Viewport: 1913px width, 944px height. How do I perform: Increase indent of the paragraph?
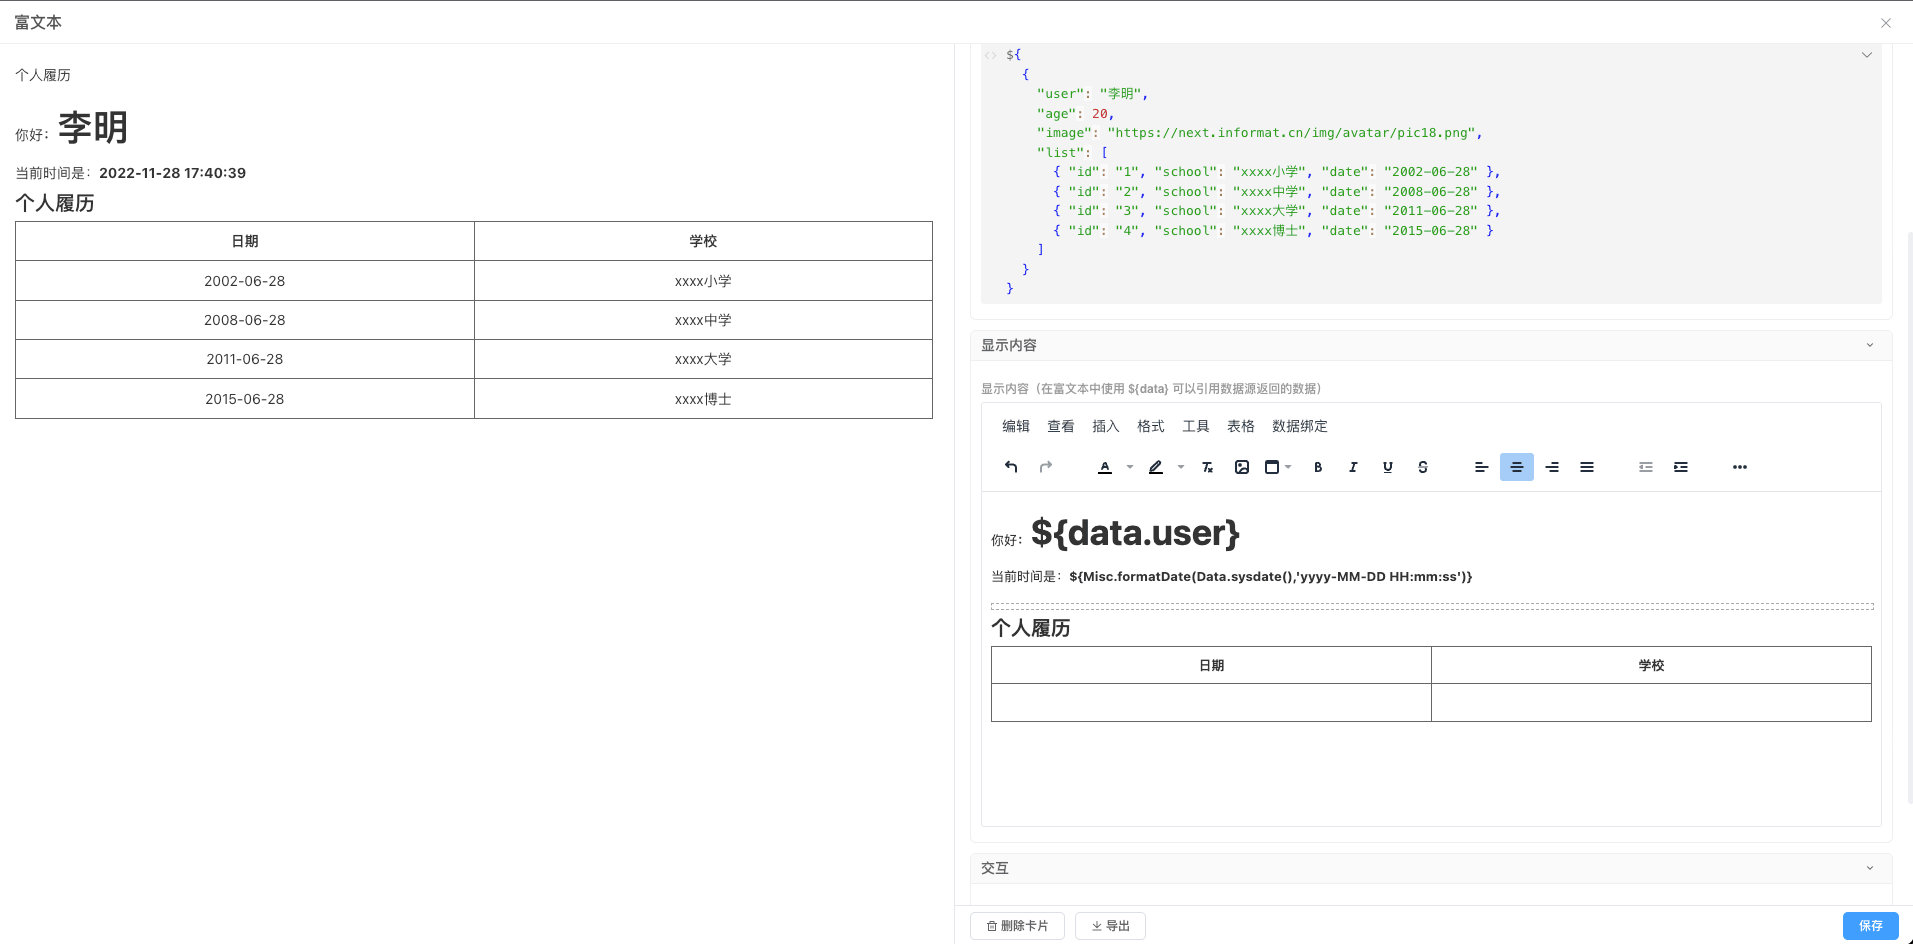click(1681, 467)
